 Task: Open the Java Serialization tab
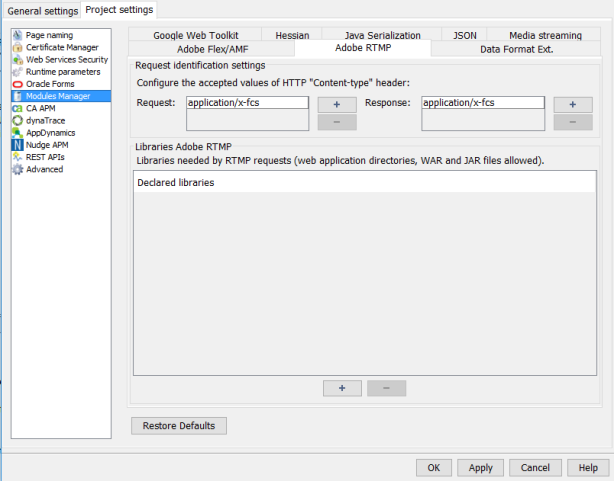[382, 35]
